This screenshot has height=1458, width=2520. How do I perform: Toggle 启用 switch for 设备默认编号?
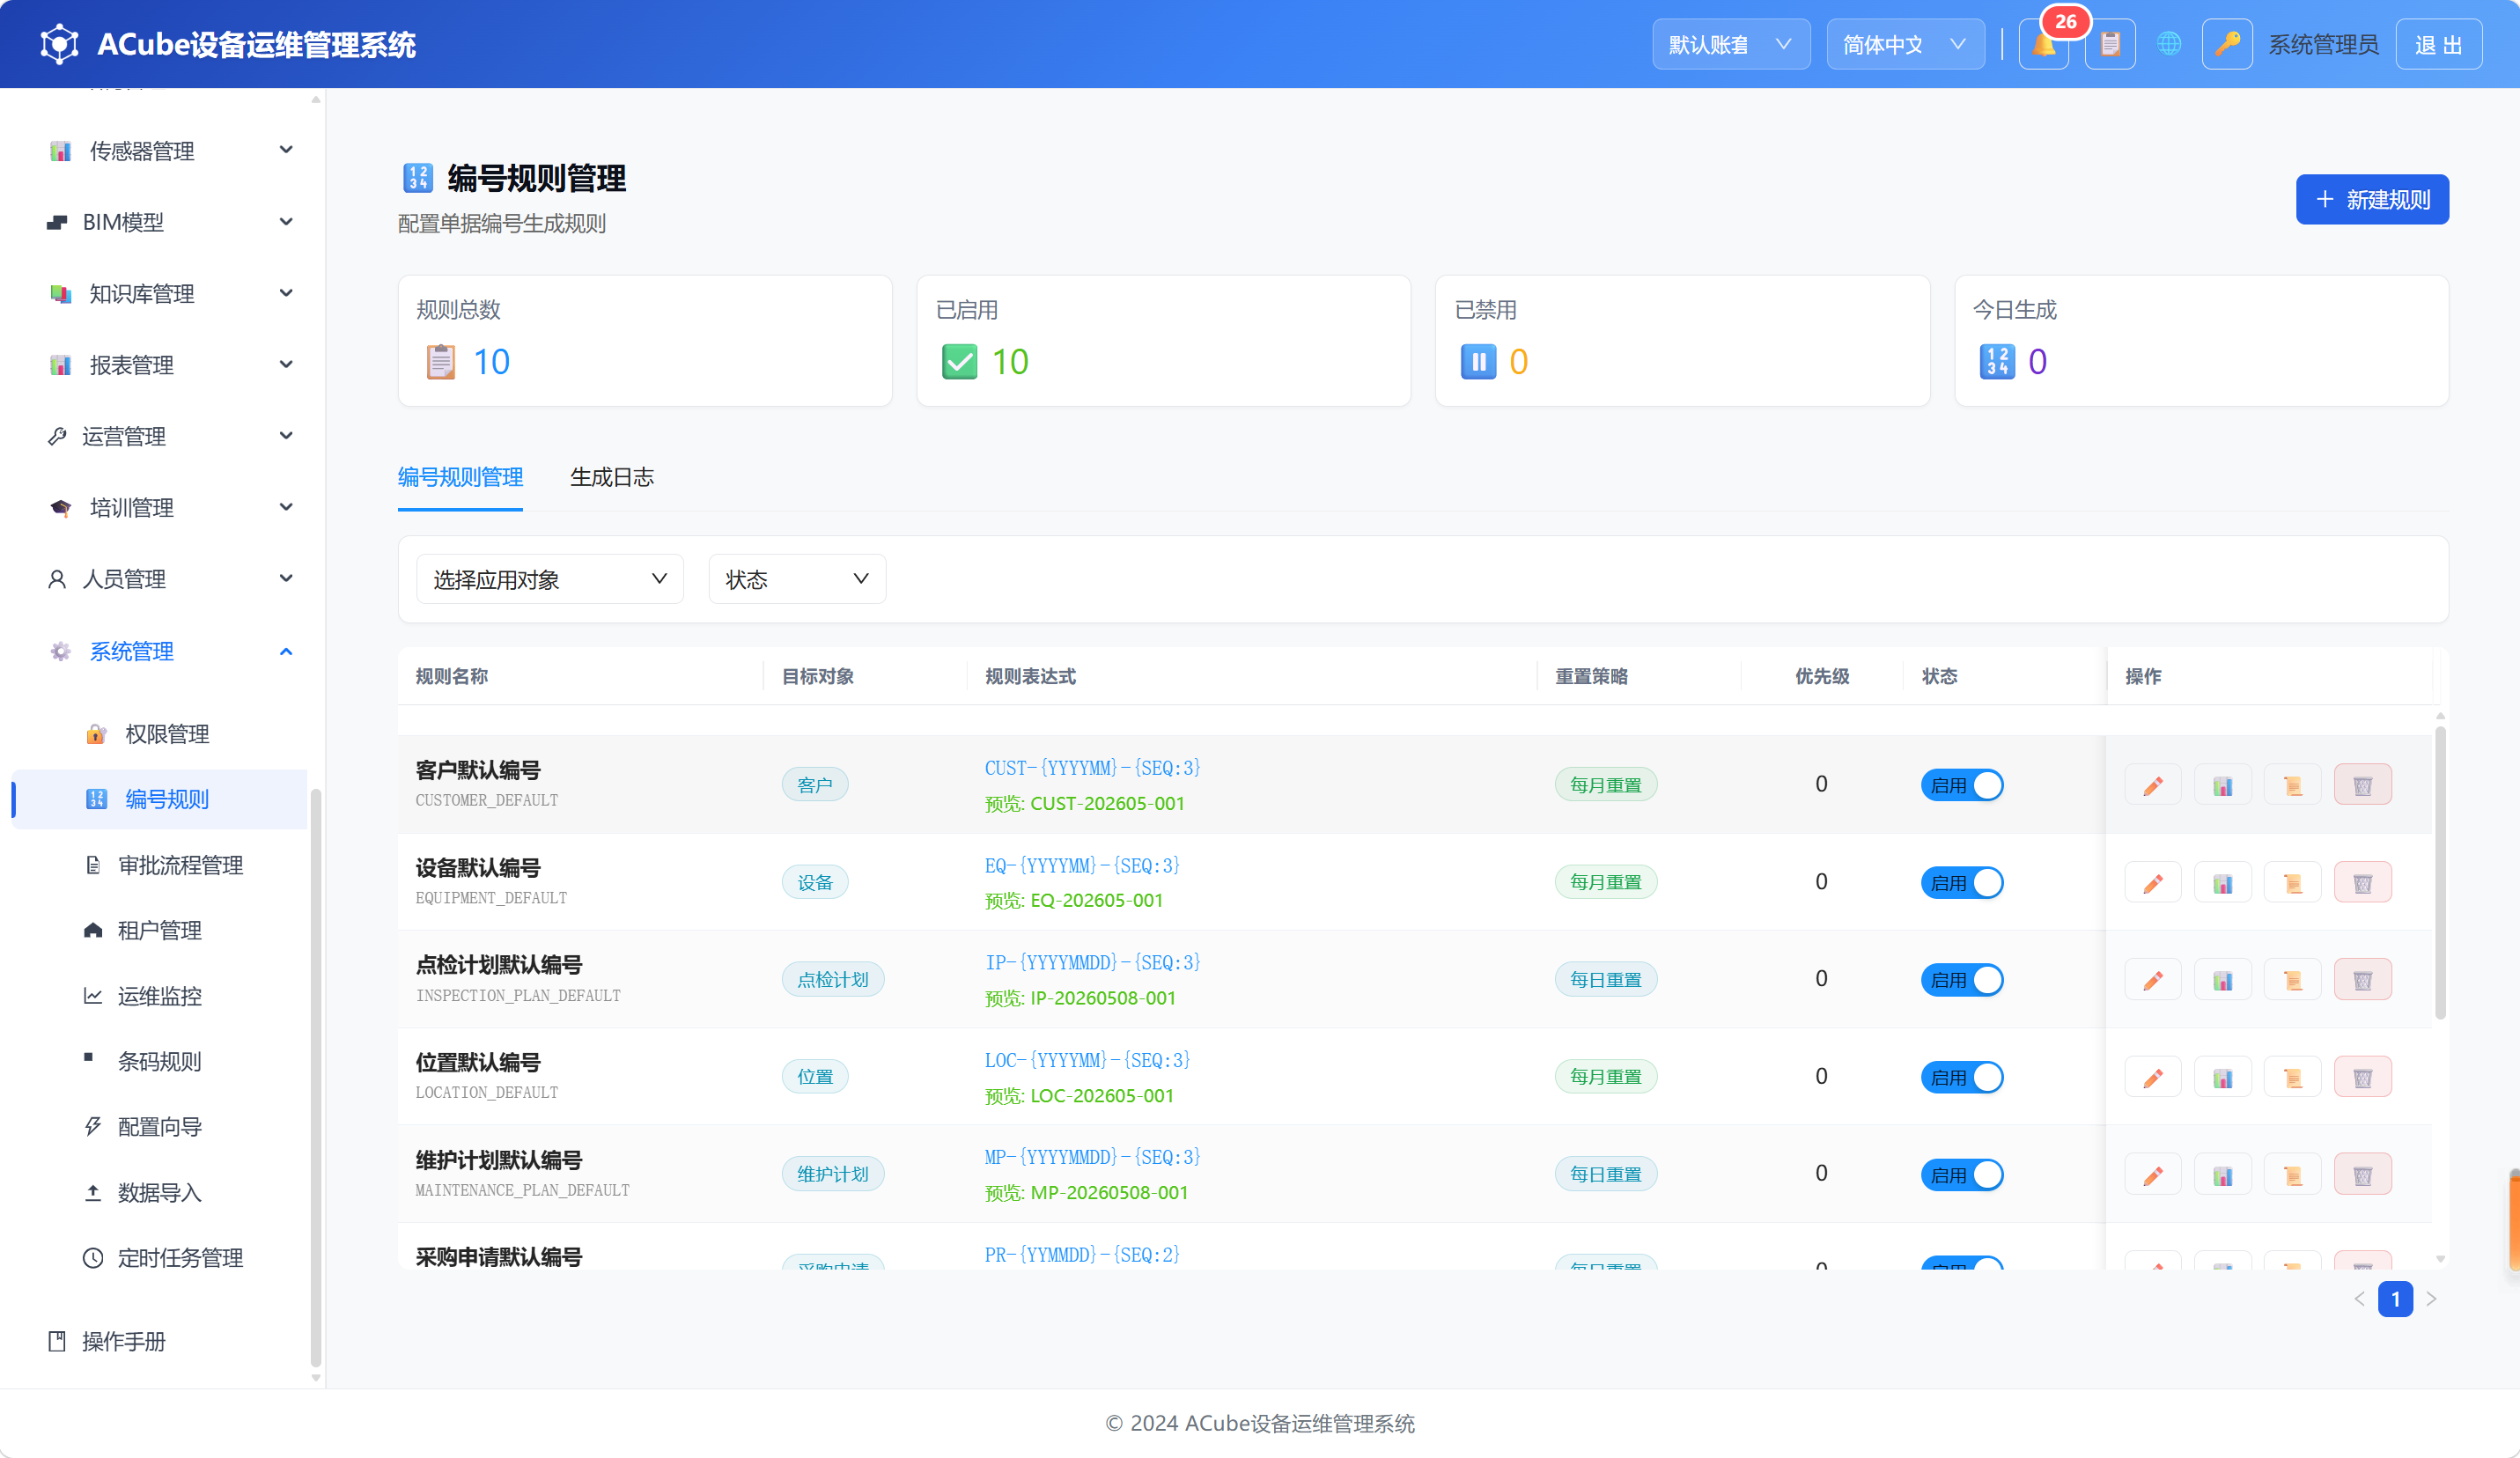click(1962, 883)
